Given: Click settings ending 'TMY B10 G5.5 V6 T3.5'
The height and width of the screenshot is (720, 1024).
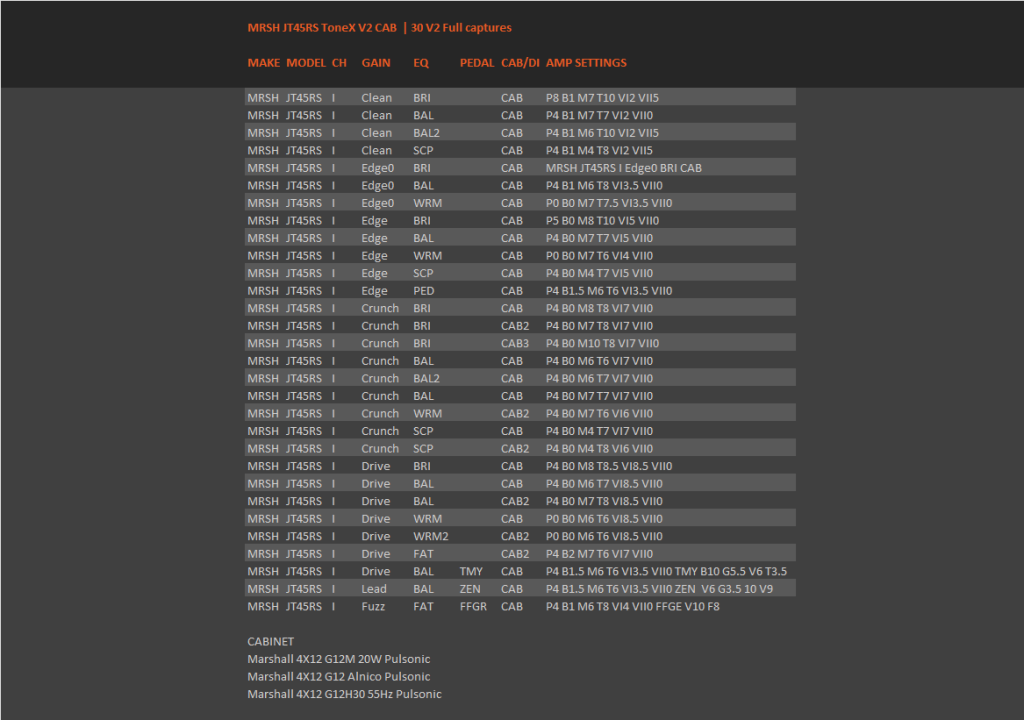Looking at the screenshot, I should pyautogui.click(x=666, y=572).
